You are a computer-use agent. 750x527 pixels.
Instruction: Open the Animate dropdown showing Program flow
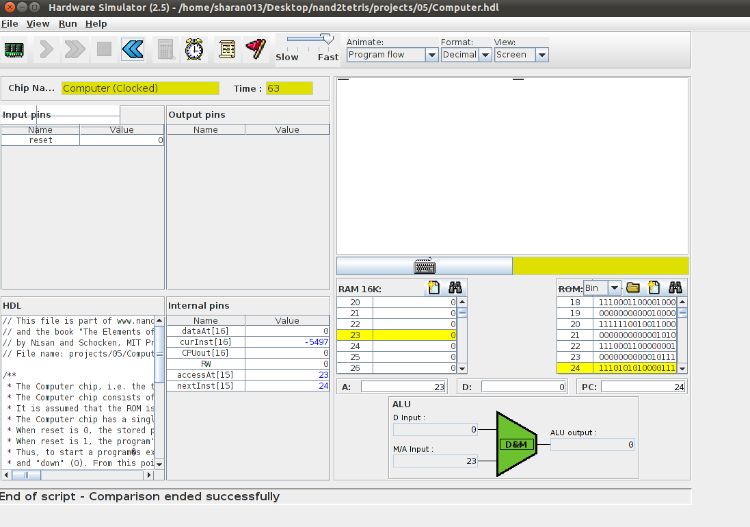coord(391,55)
